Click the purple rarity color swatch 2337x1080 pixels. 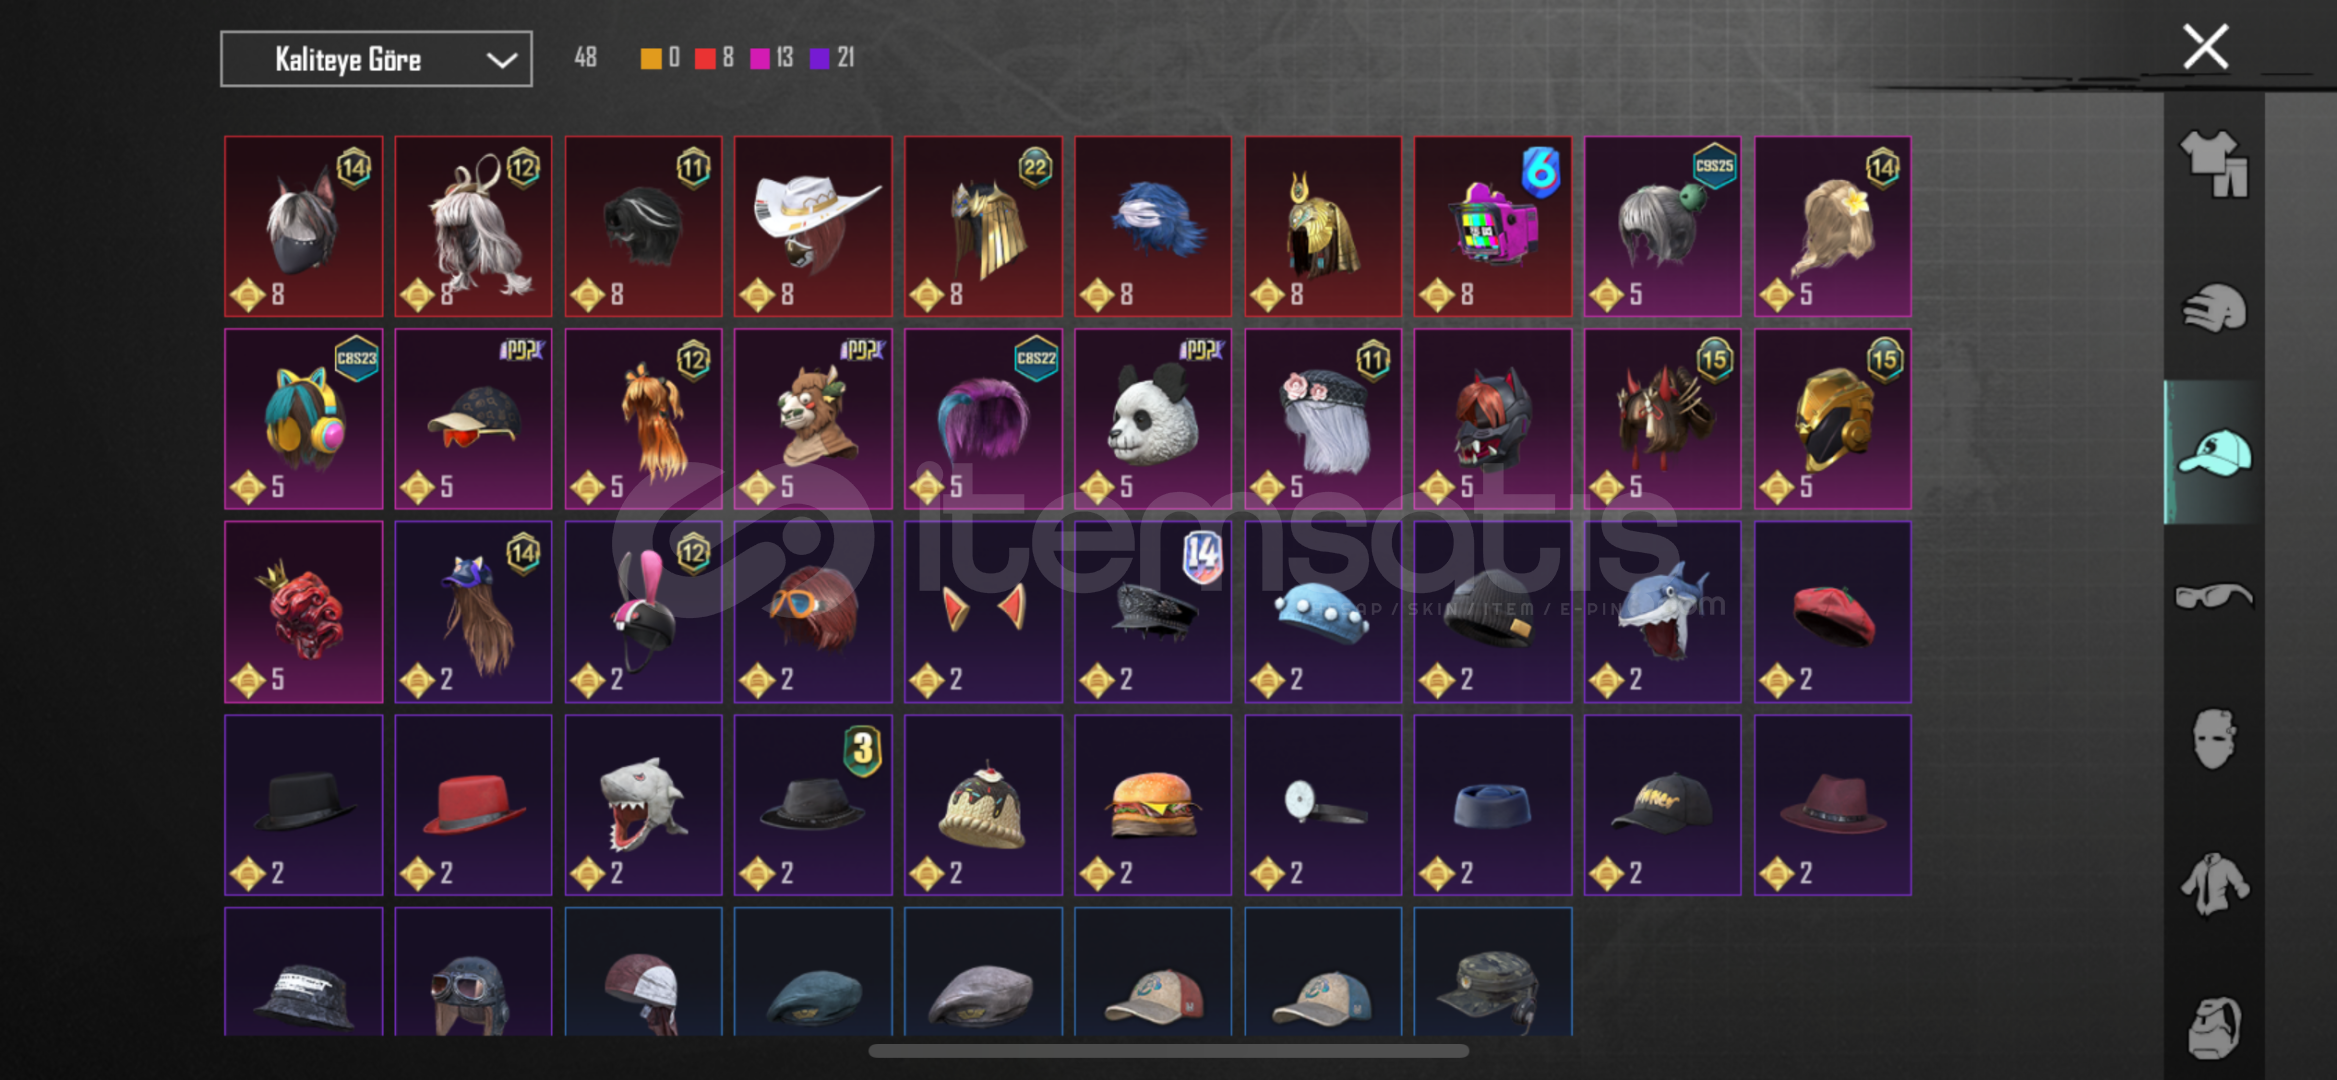819,58
